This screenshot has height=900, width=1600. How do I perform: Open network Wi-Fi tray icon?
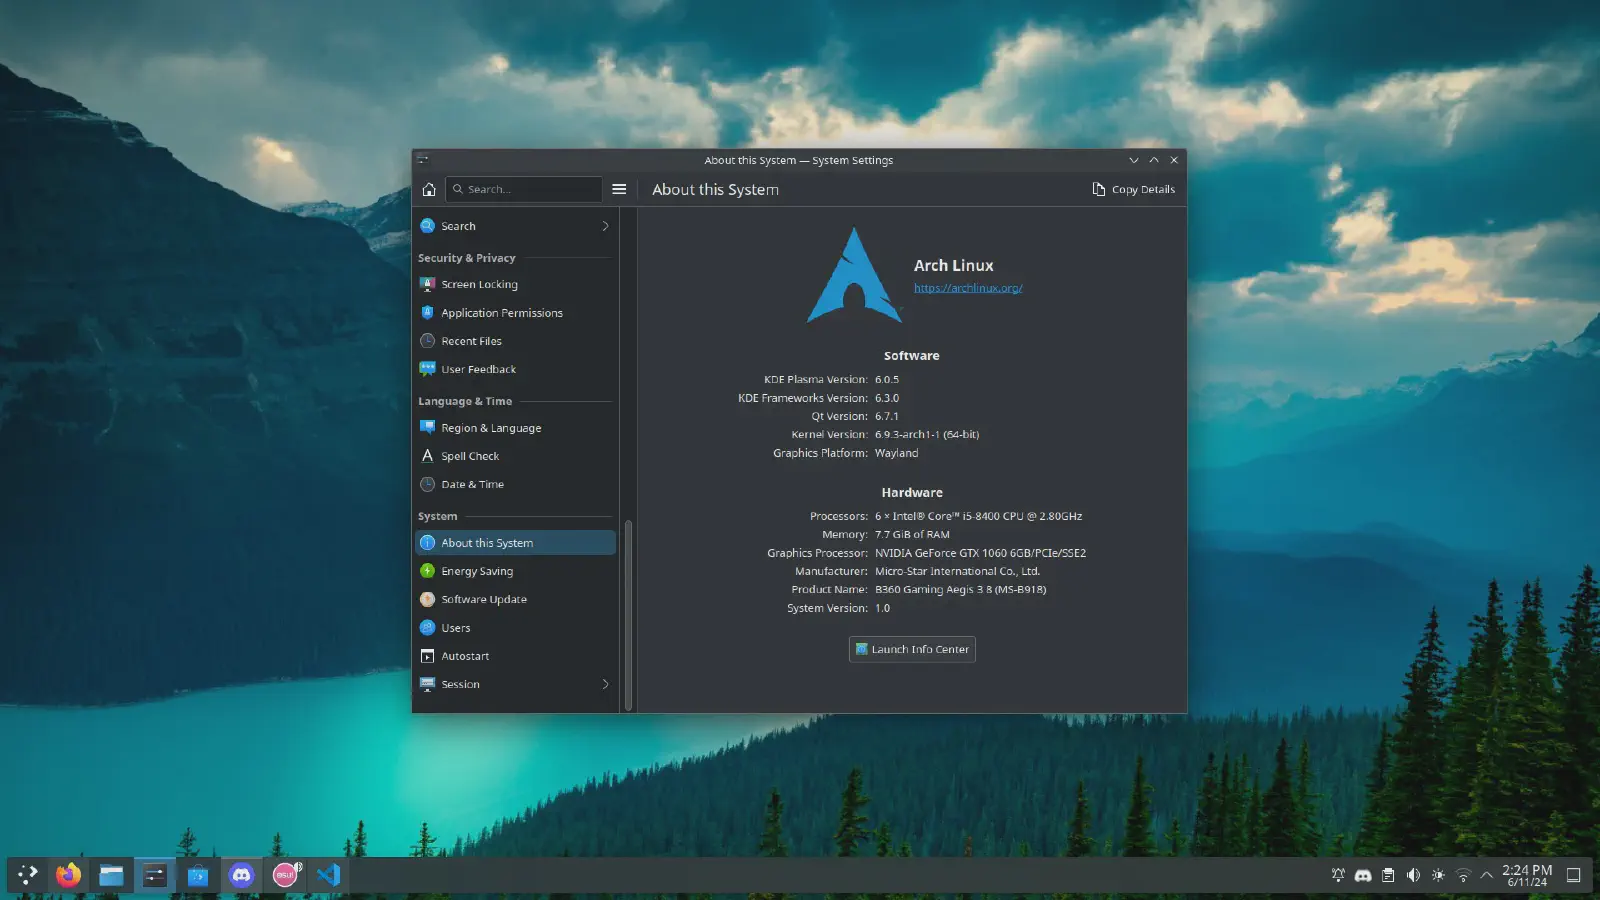1463,875
